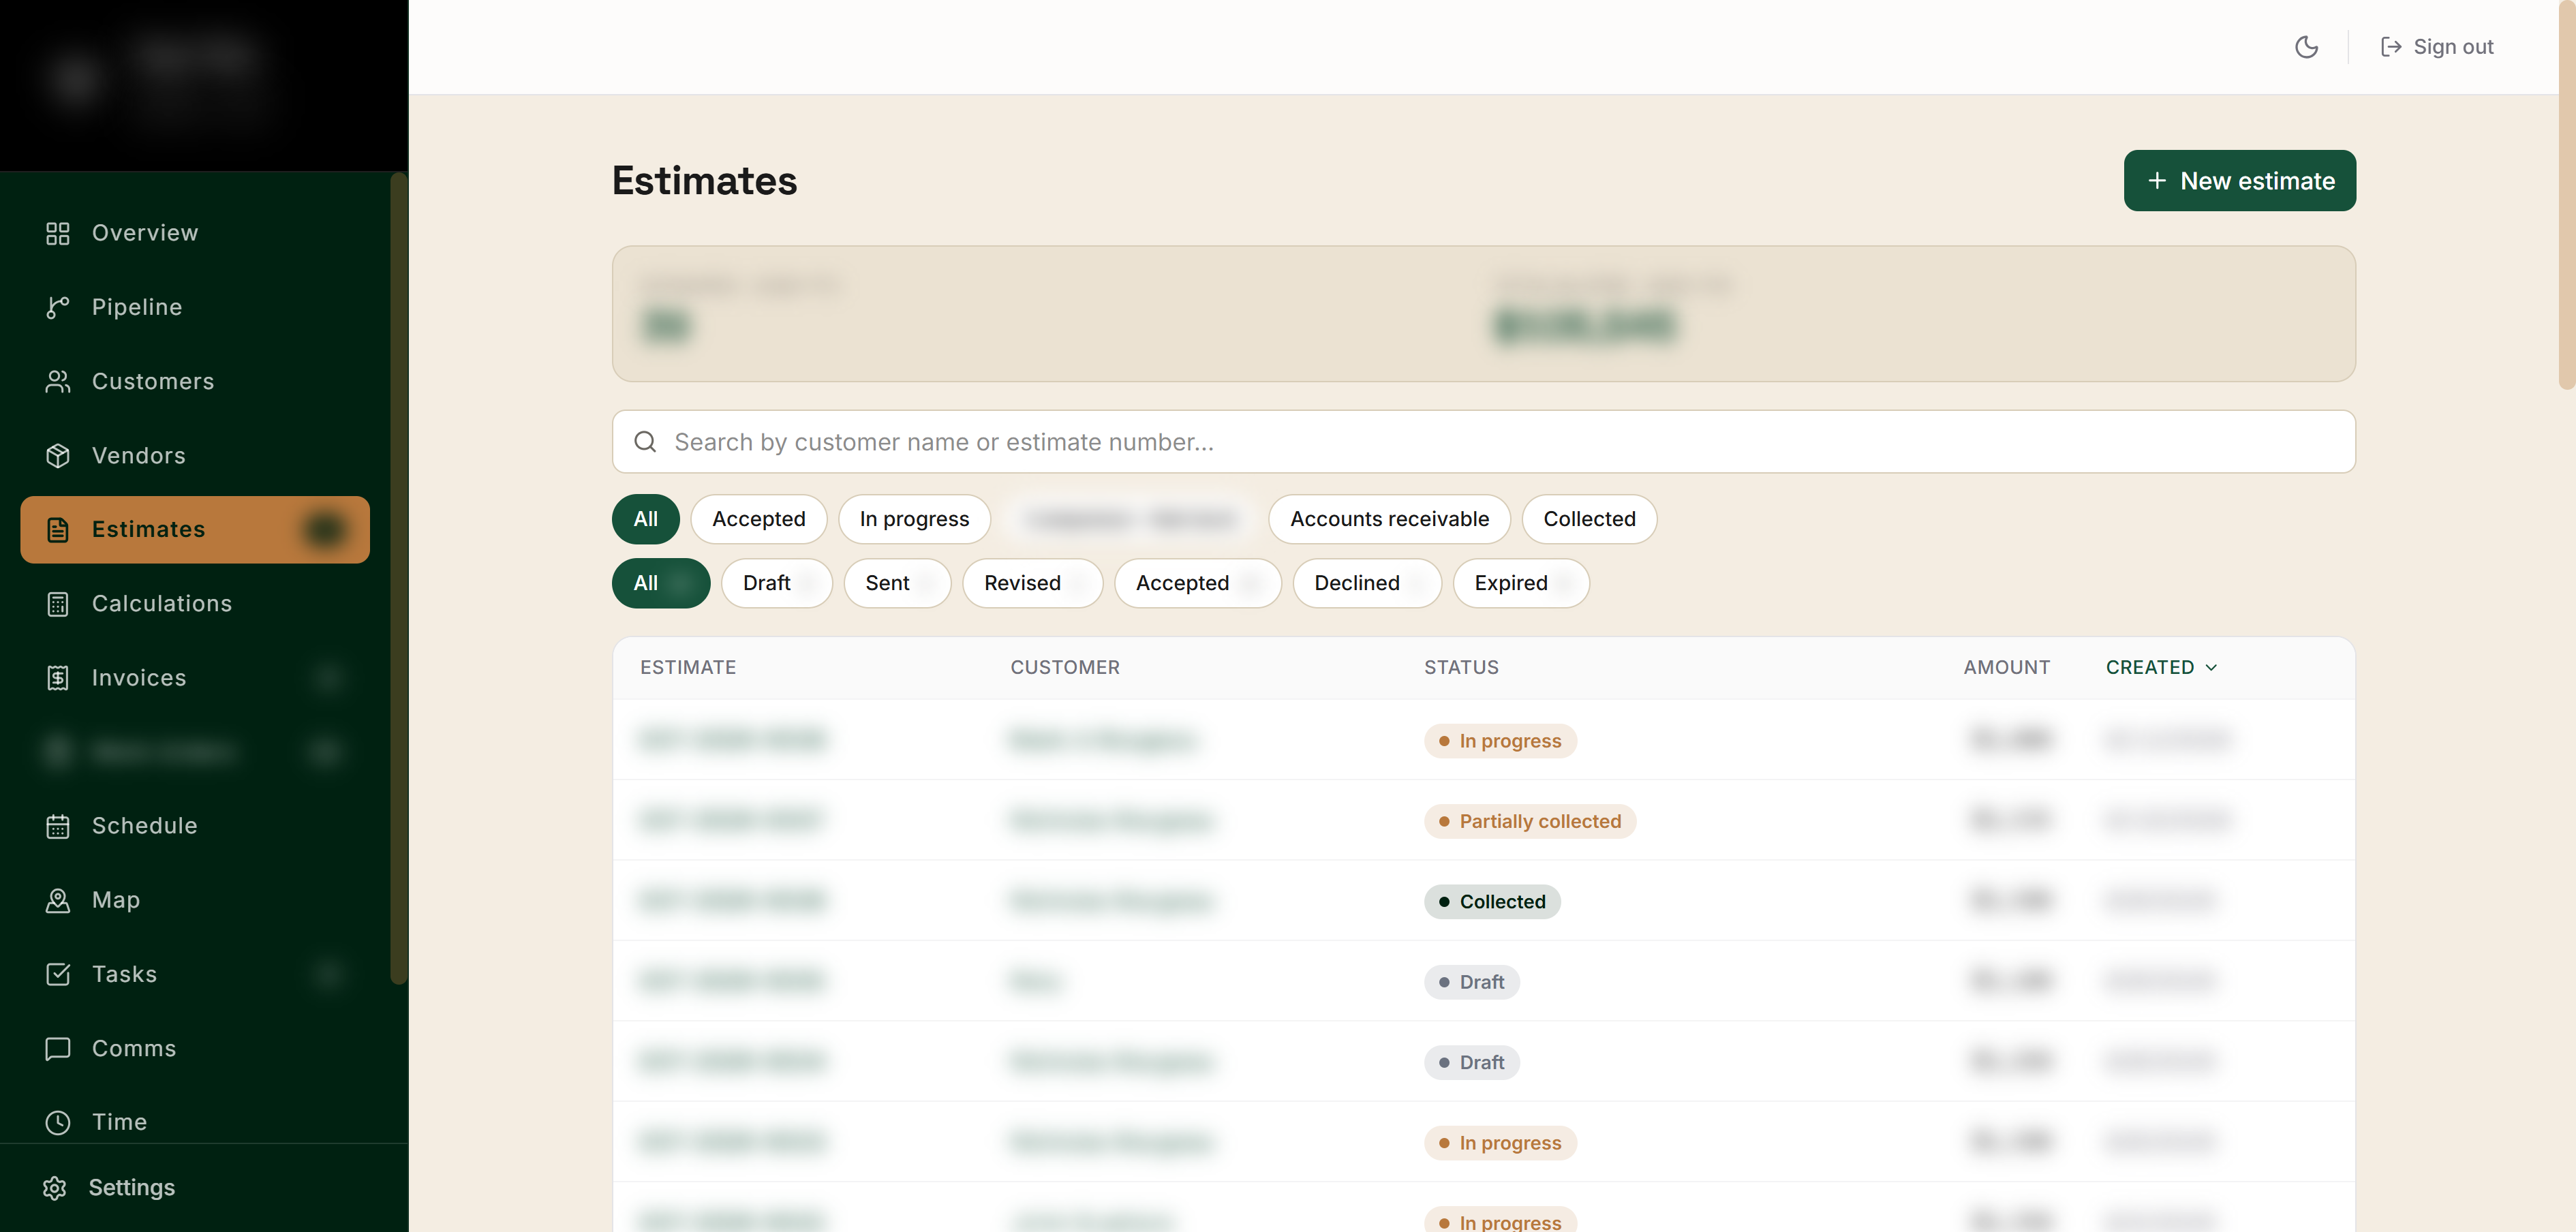Filter by Accounts receivable

(x=1389, y=519)
